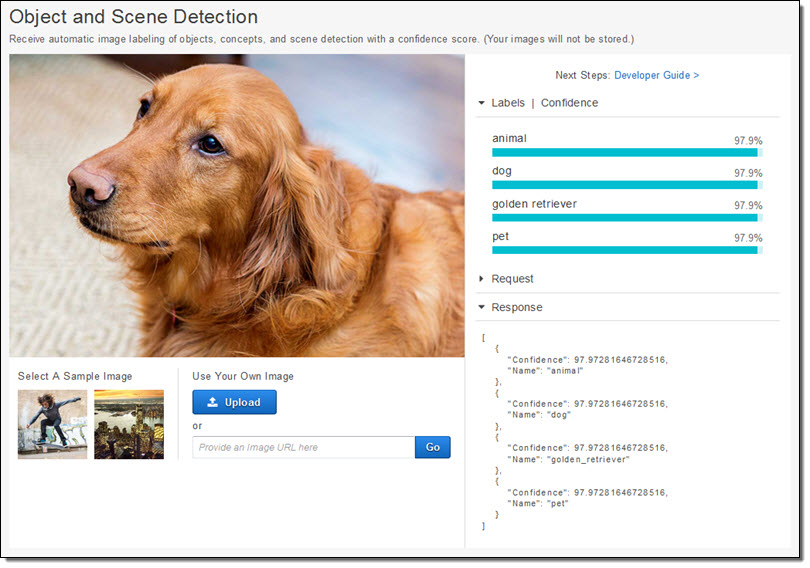Click the Confidence column header text

click(x=569, y=103)
